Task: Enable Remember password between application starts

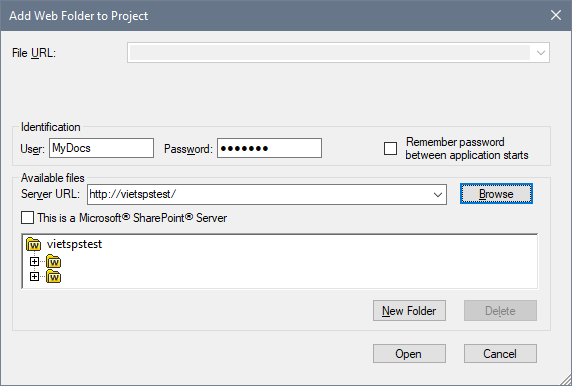Action: 390,148
